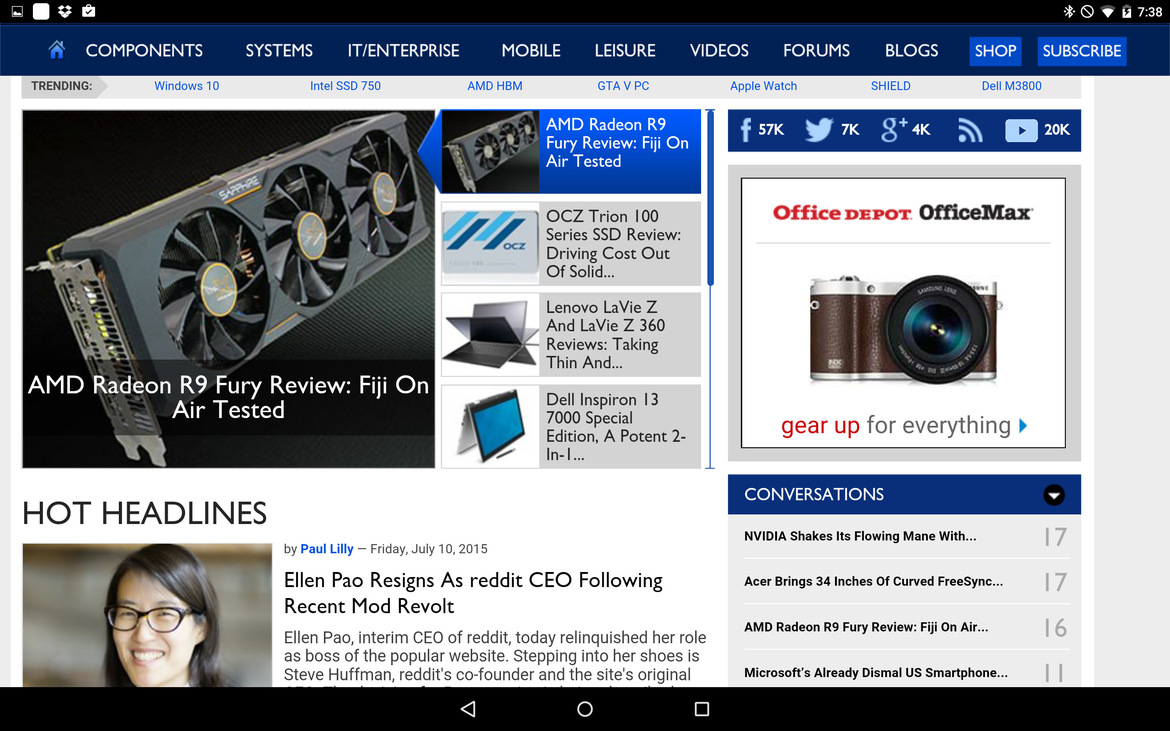Click the Shop button
This screenshot has height=731, width=1170.
pyautogui.click(x=995, y=51)
